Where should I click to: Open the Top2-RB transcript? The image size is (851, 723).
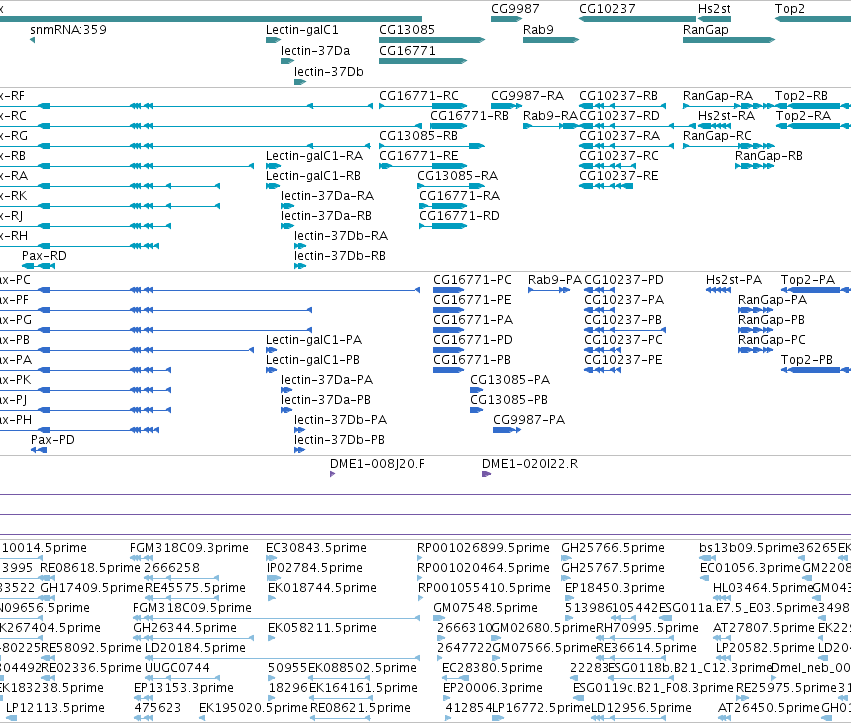click(813, 106)
